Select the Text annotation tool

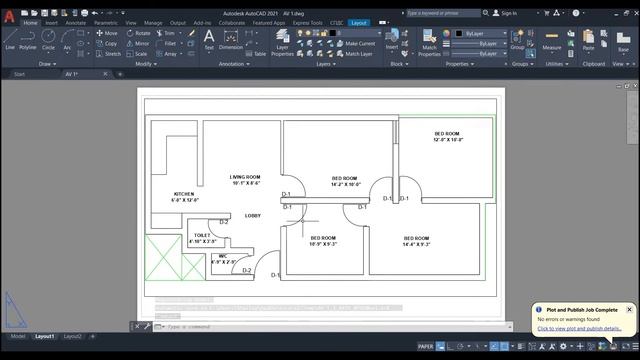point(209,40)
